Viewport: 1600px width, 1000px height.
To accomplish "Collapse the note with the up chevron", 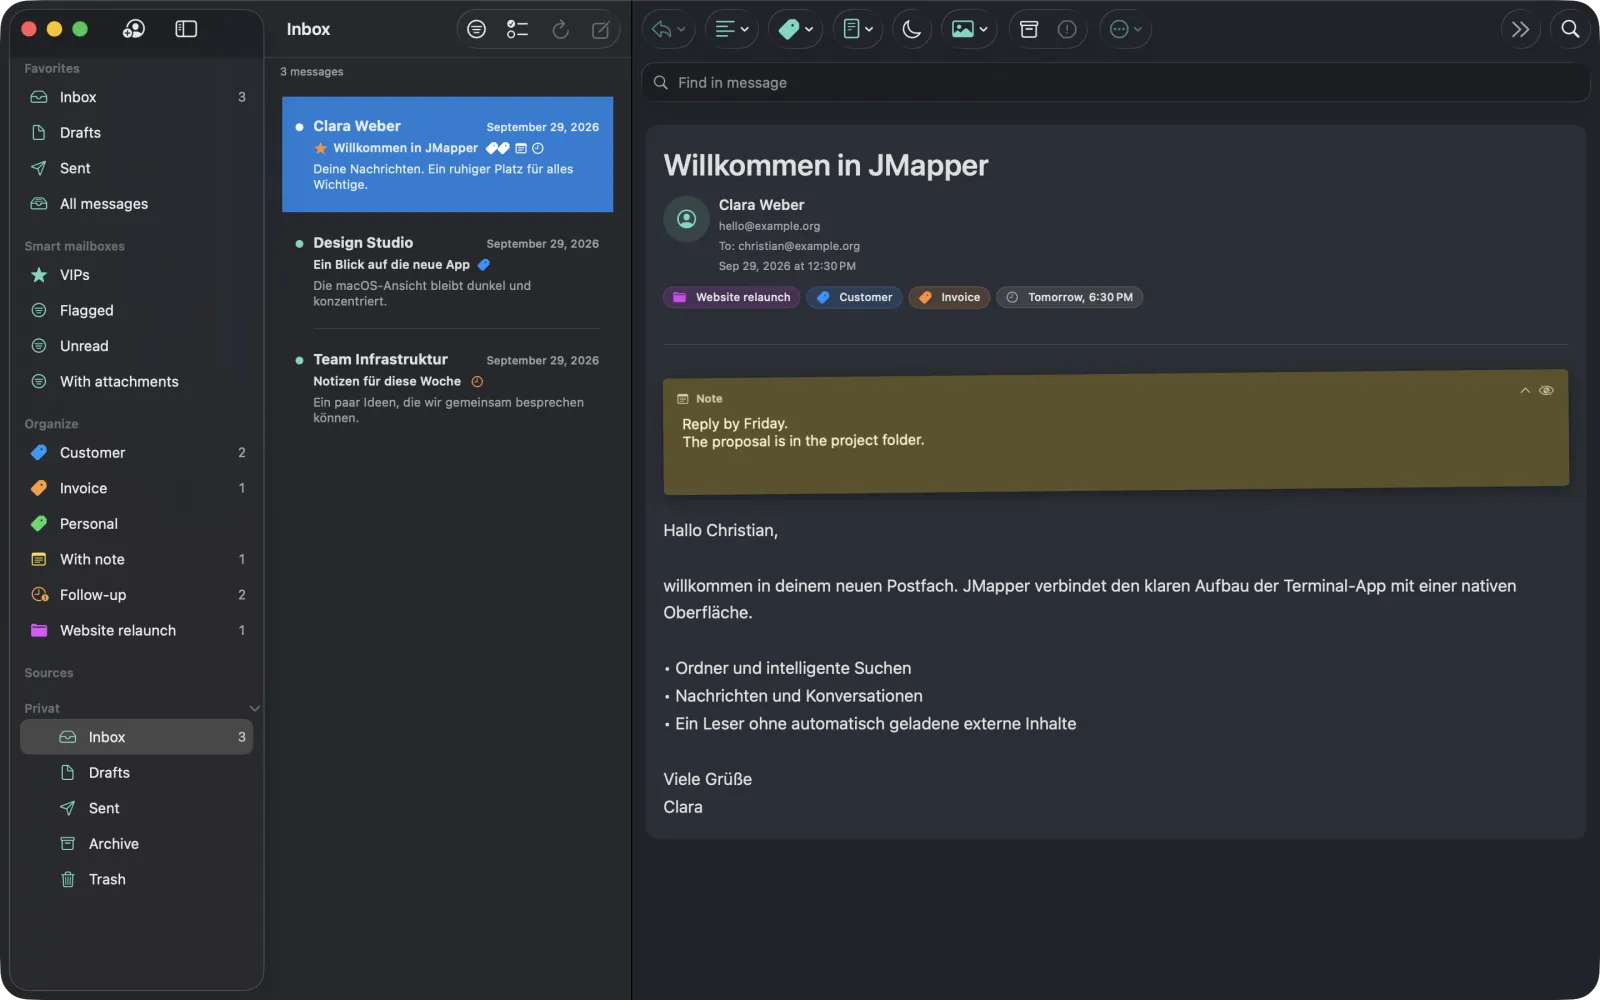I will pos(1525,391).
